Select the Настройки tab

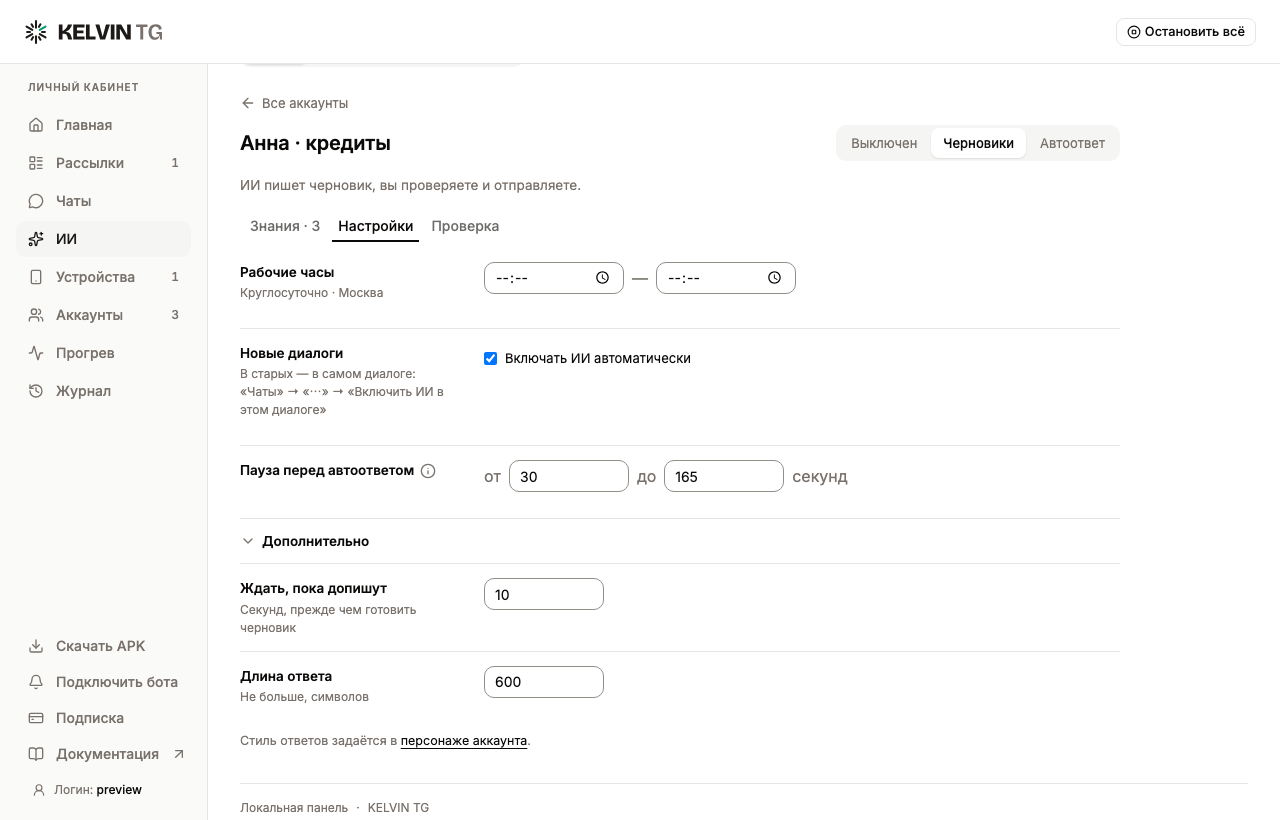click(376, 226)
